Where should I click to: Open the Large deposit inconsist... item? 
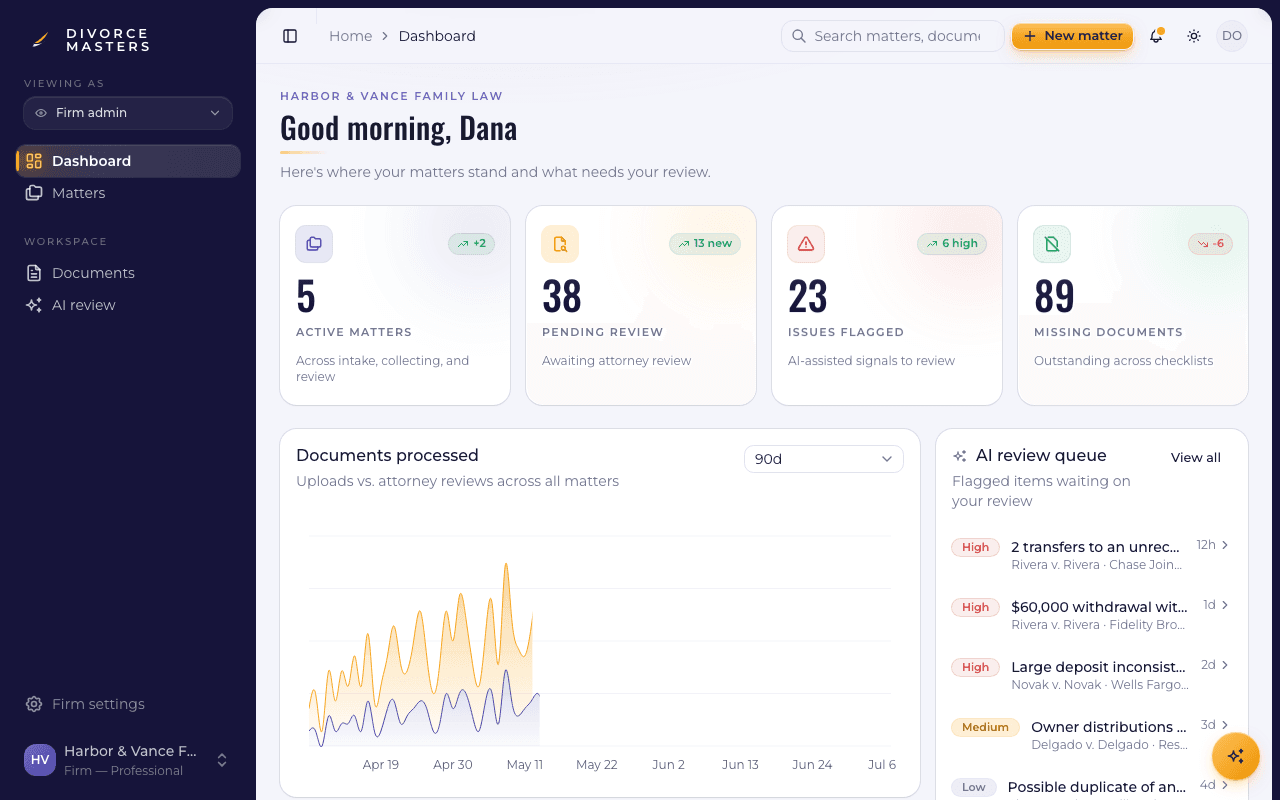pos(1091,675)
